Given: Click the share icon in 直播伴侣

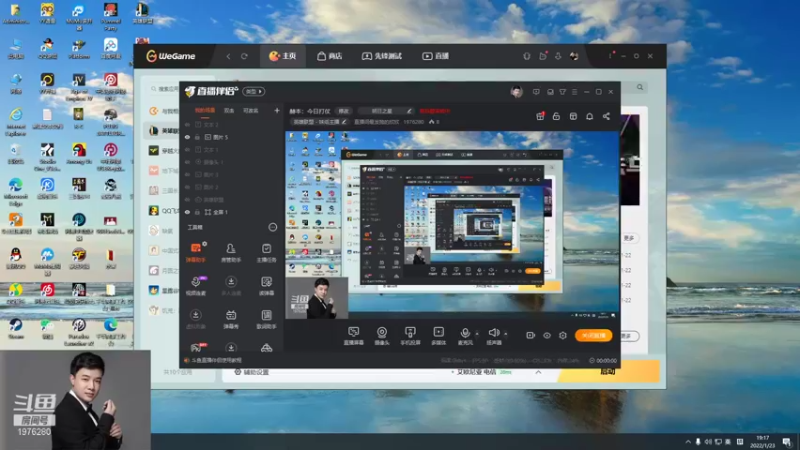Looking at the screenshot, I should coord(606,116).
